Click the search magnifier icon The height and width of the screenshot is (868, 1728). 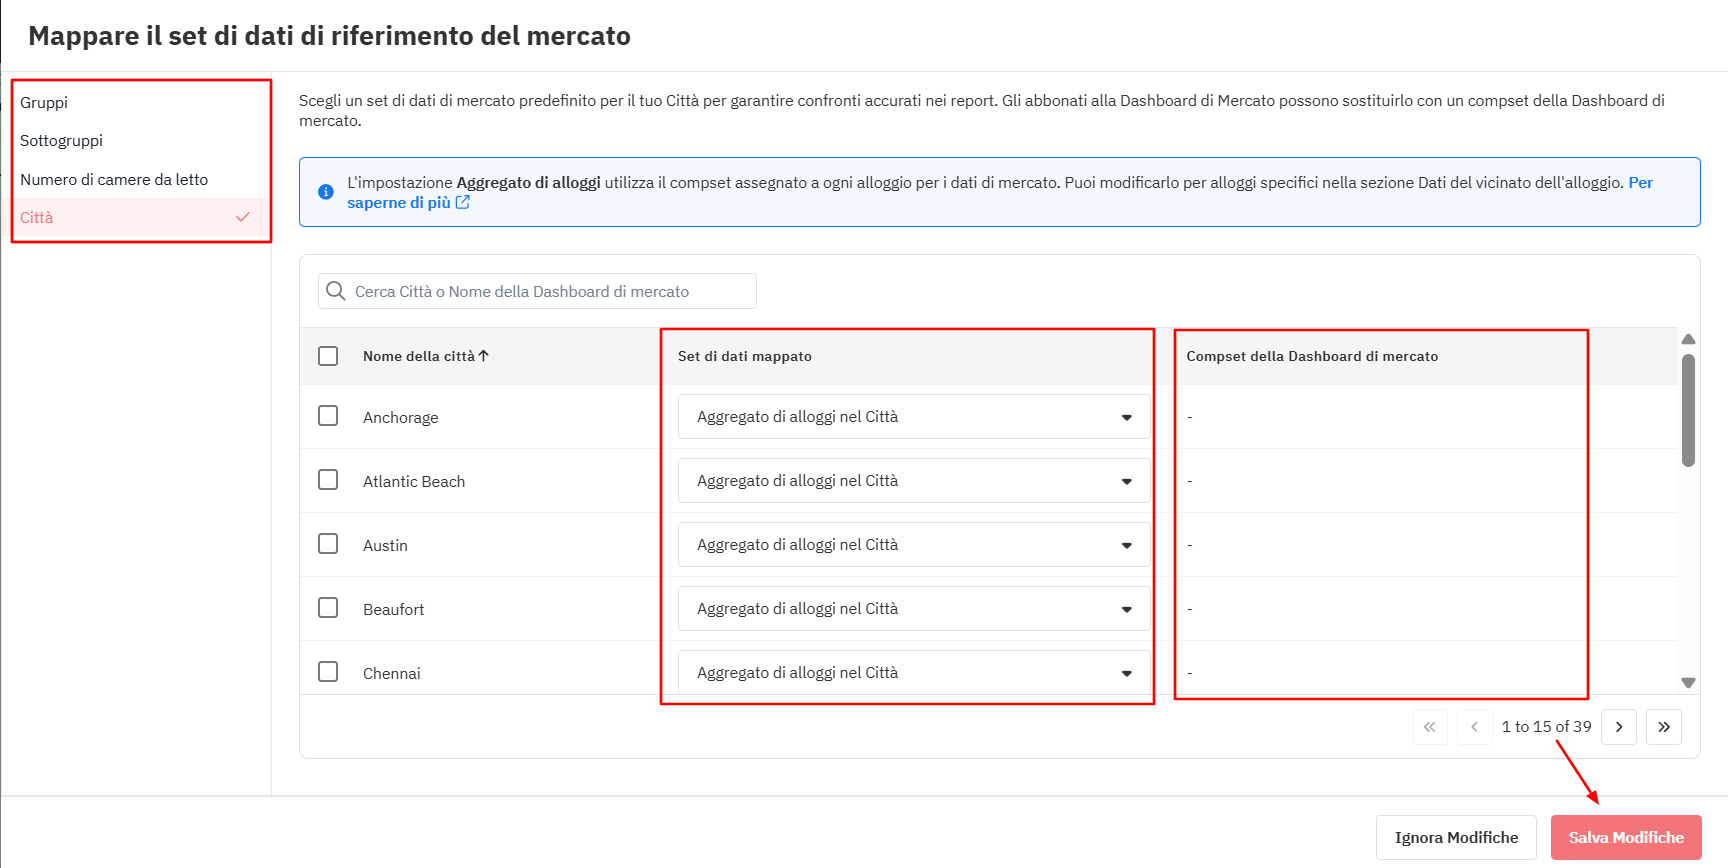(336, 291)
